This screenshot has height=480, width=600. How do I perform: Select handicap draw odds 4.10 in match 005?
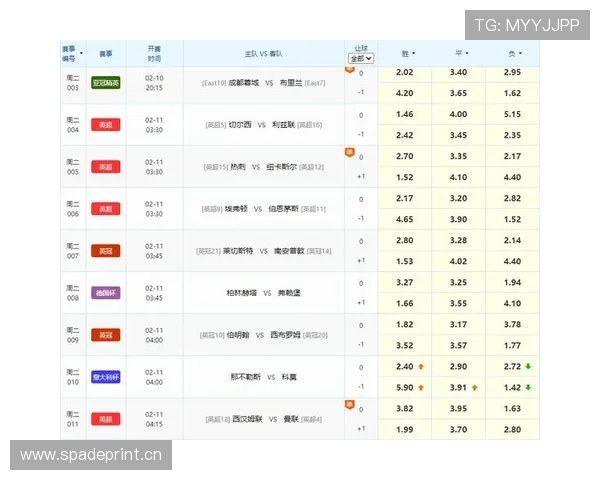click(x=458, y=177)
